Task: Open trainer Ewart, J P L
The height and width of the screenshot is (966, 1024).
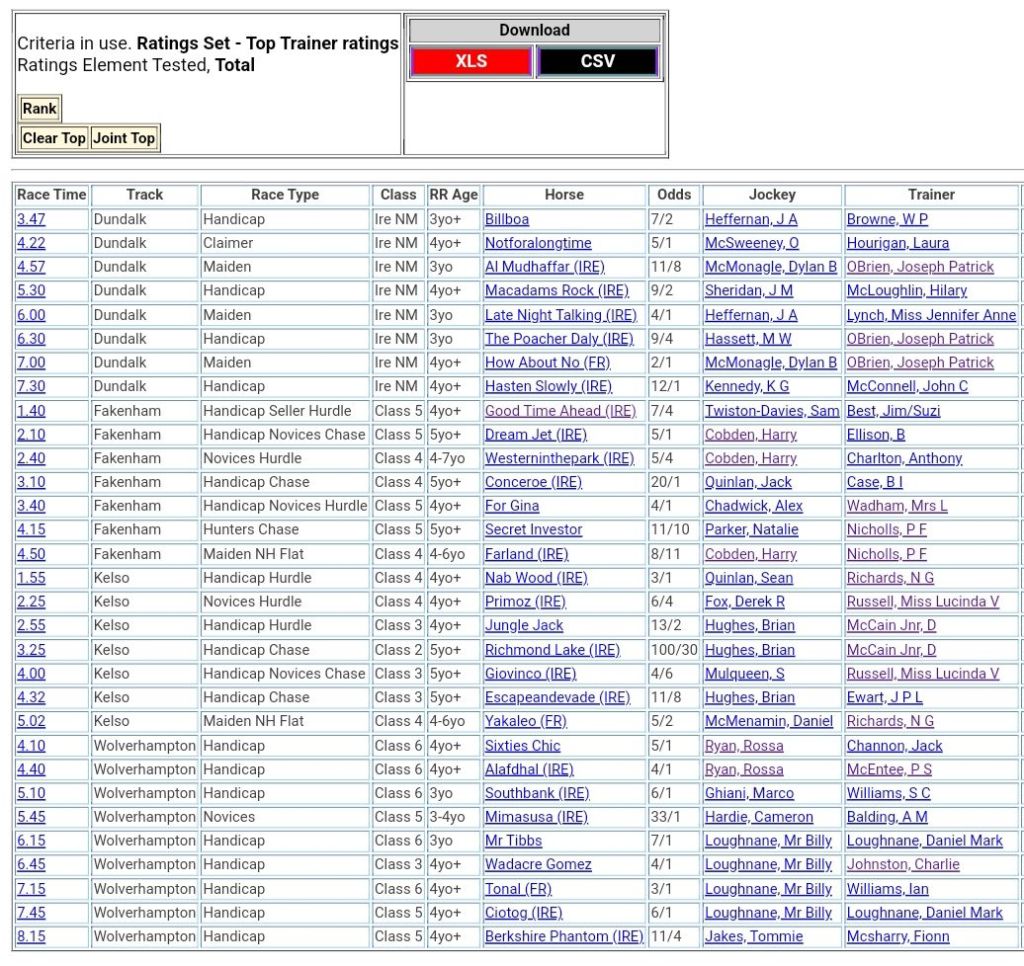Action: [x=884, y=697]
